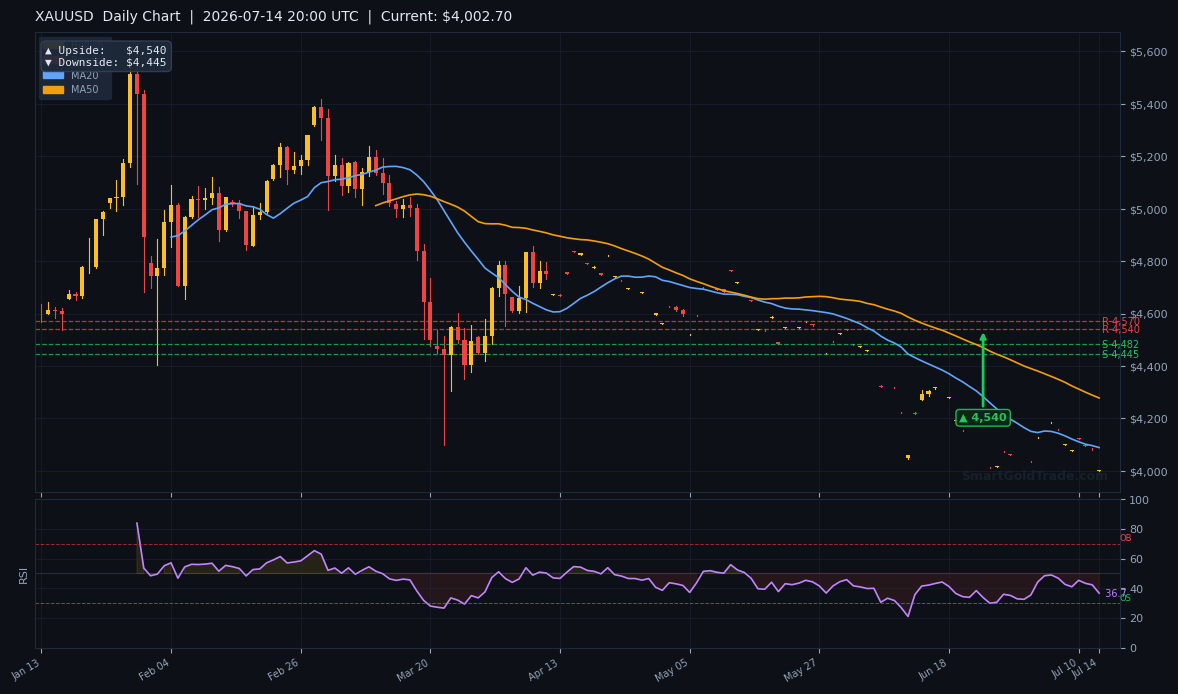
Task: Click the 2026-07-14 20:00 UTC timestamp
Action: click(x=281, y=17)
